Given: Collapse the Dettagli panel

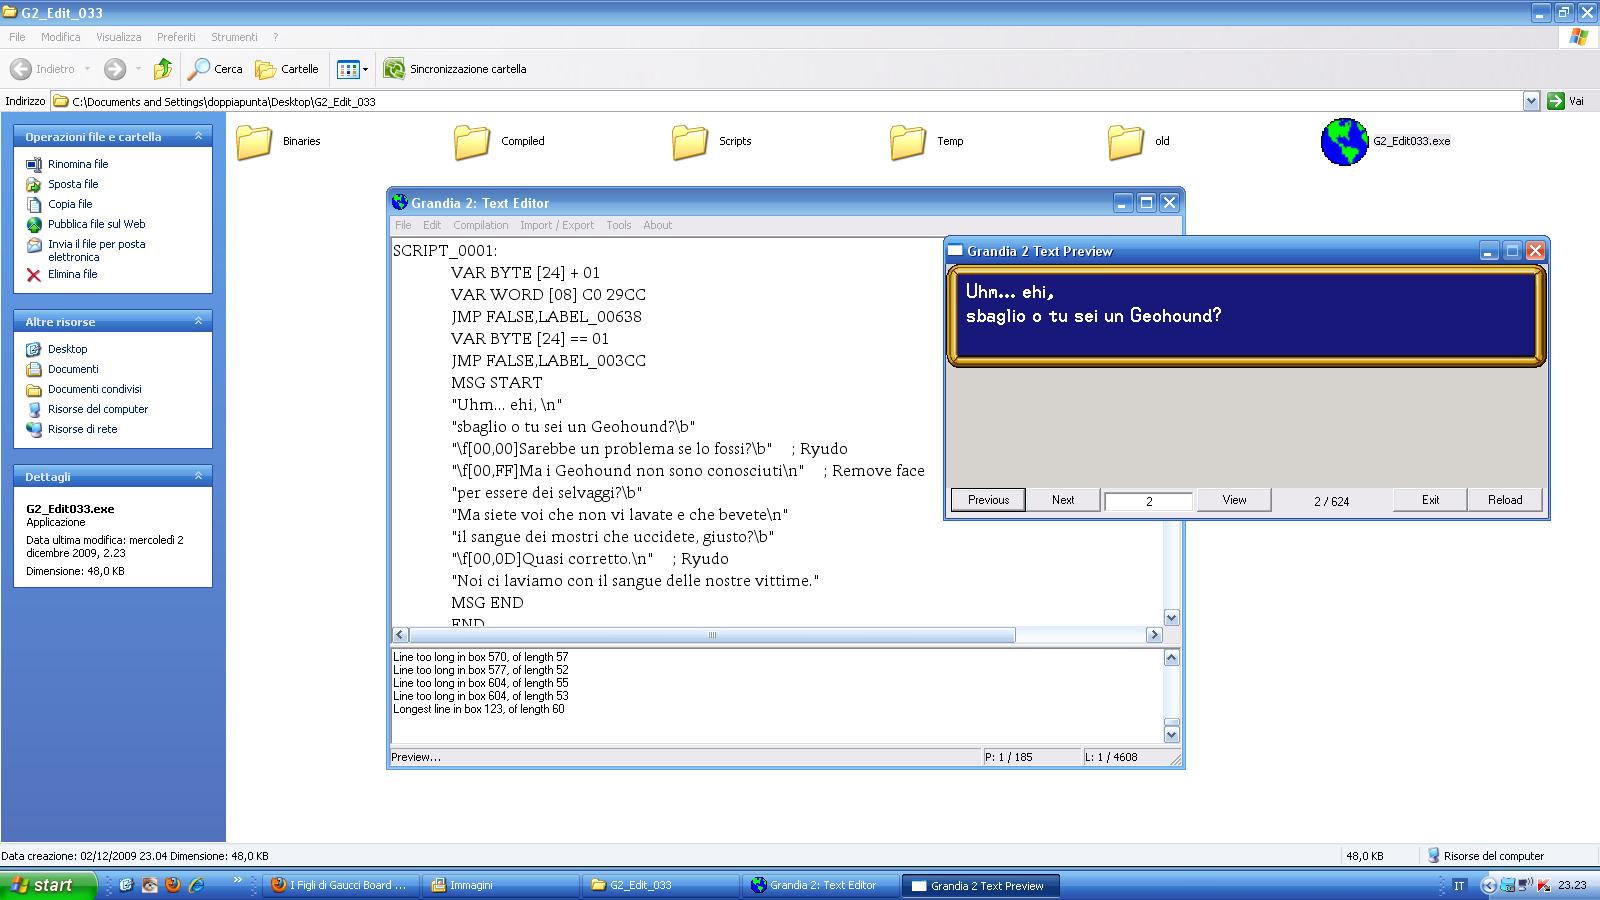Looking at the screenshot, I should pos(198,476).
